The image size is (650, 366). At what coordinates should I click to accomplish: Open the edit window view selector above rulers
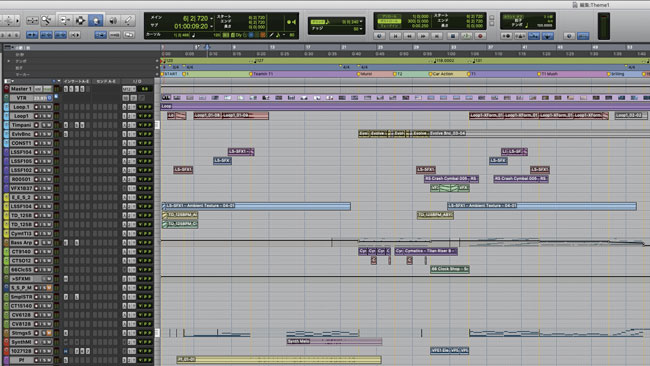coord(8,48)
